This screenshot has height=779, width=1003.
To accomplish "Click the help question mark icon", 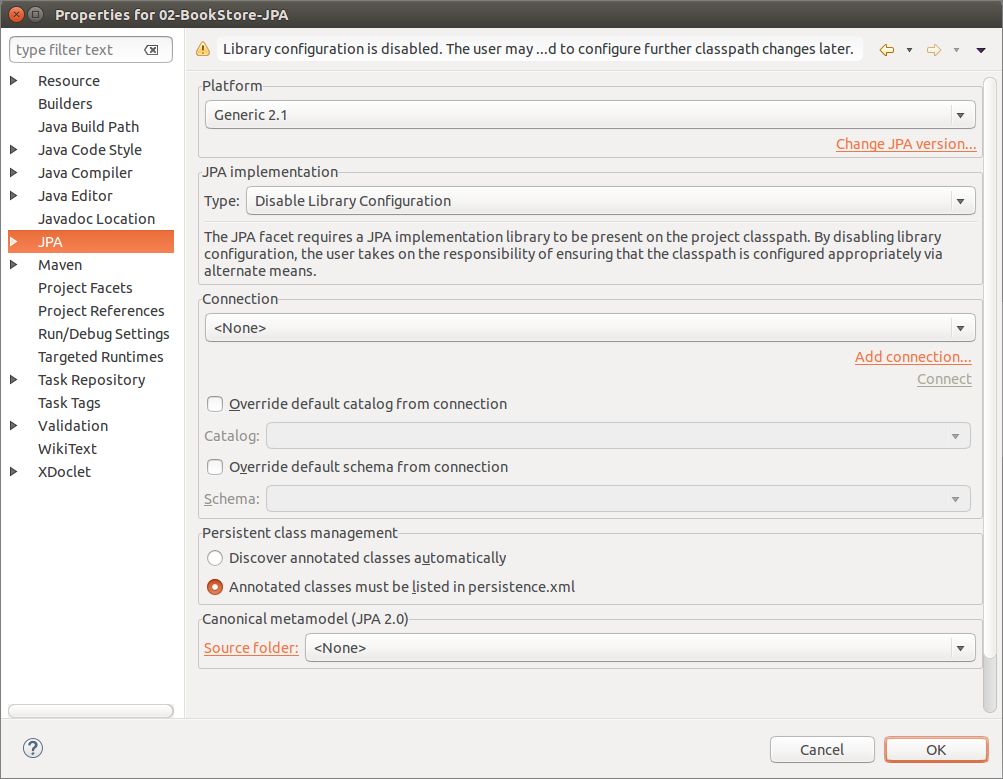I will (33, 748).
